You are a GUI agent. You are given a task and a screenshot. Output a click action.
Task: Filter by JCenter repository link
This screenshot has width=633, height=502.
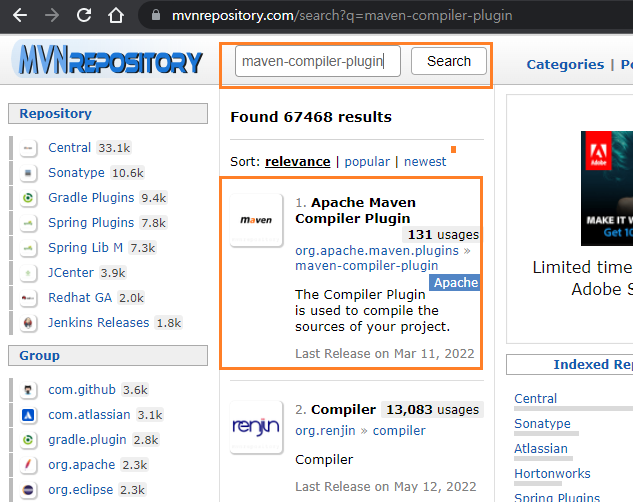[x=71, y=273]
